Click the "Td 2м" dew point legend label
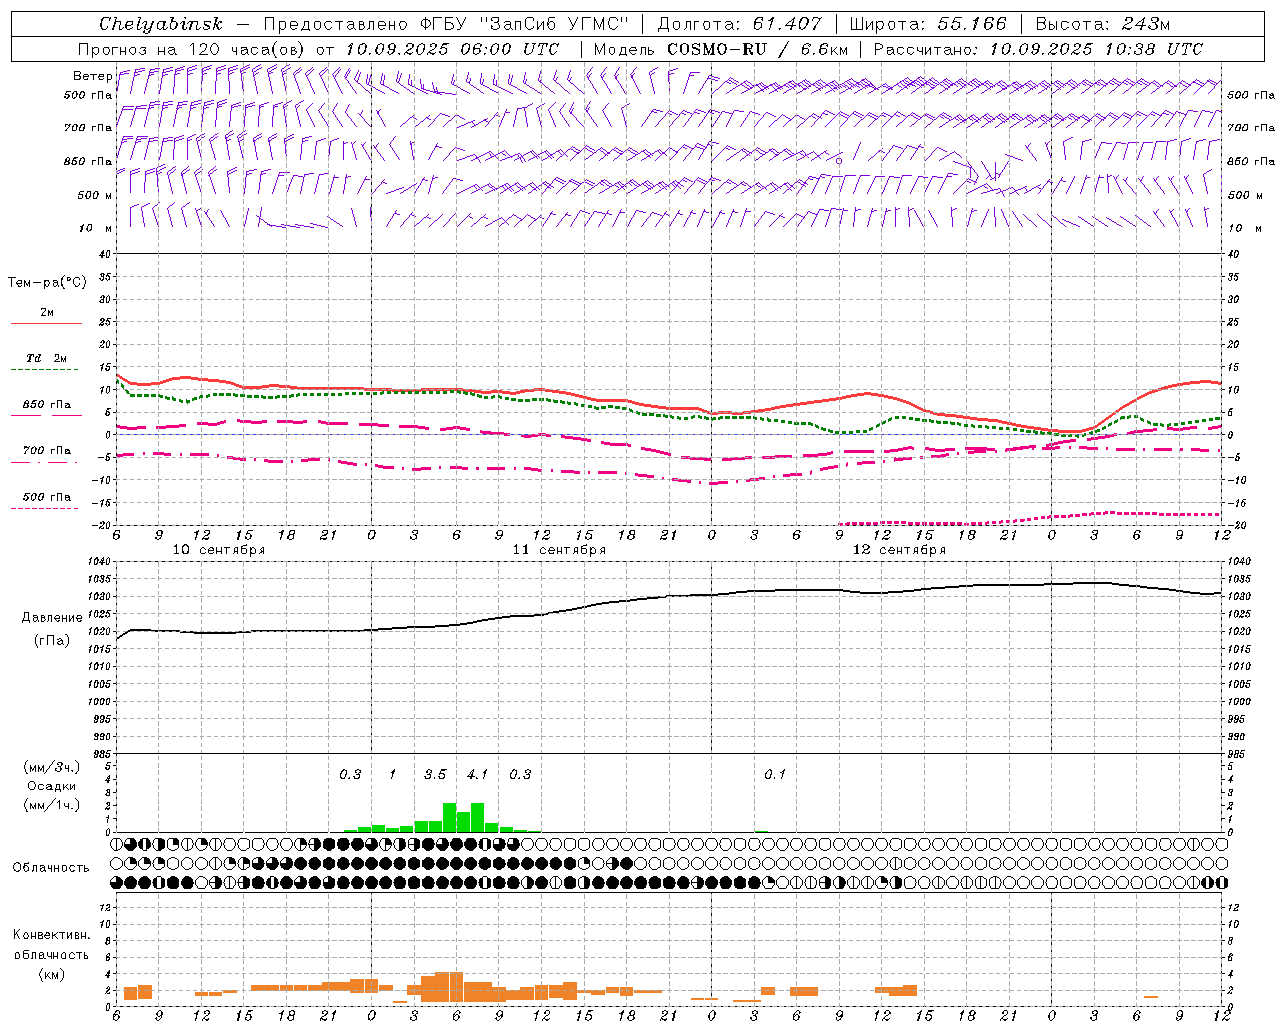Image resolution: width=1280 pixels, height=1024 pixels. click(47, 358)
